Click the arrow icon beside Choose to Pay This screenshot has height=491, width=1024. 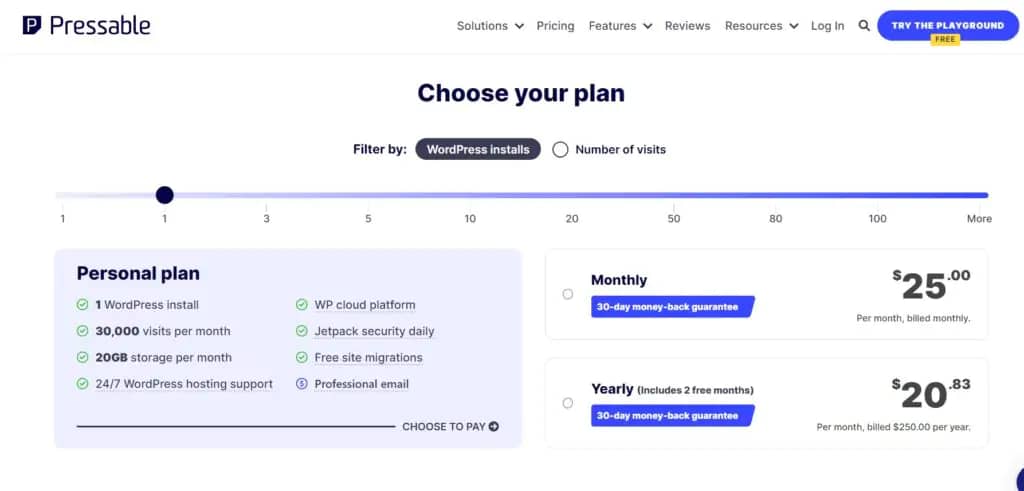point(494,426)
